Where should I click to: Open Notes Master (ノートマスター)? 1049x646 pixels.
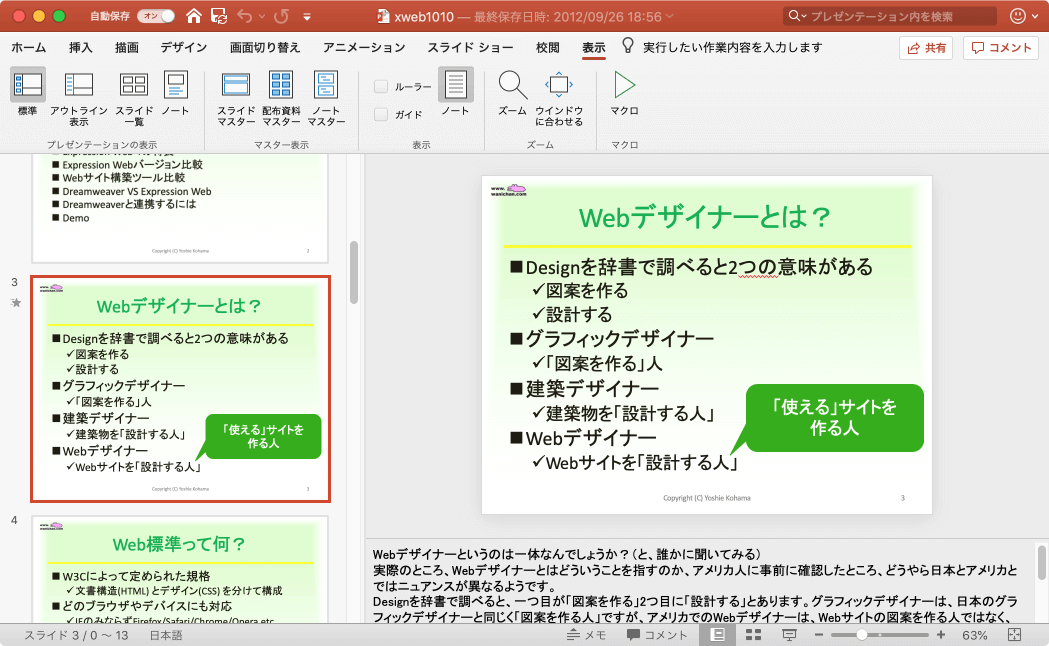coord(326,98)
